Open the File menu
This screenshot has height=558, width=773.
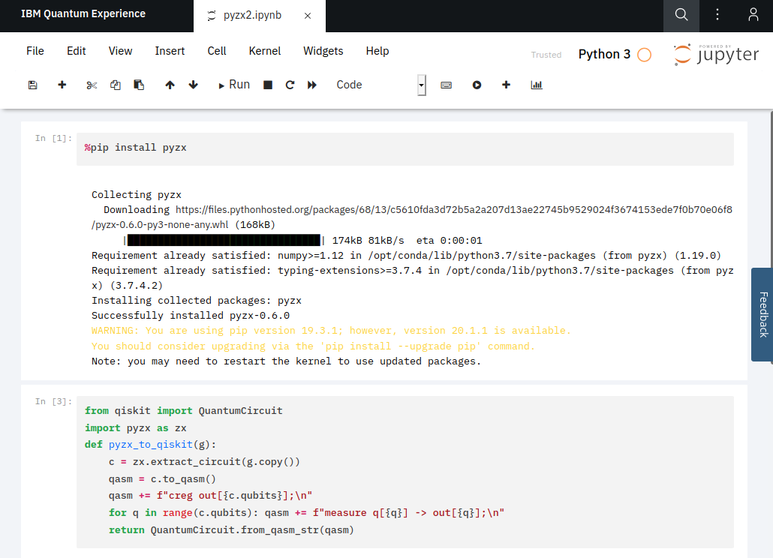(35, 51)
